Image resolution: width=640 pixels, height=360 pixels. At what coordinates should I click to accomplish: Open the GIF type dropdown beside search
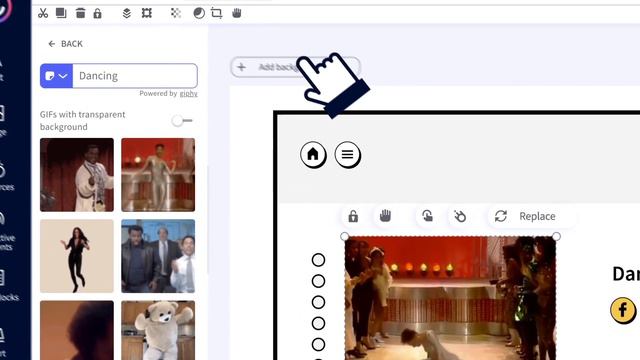pyautogui.click(x=56, y=76)
